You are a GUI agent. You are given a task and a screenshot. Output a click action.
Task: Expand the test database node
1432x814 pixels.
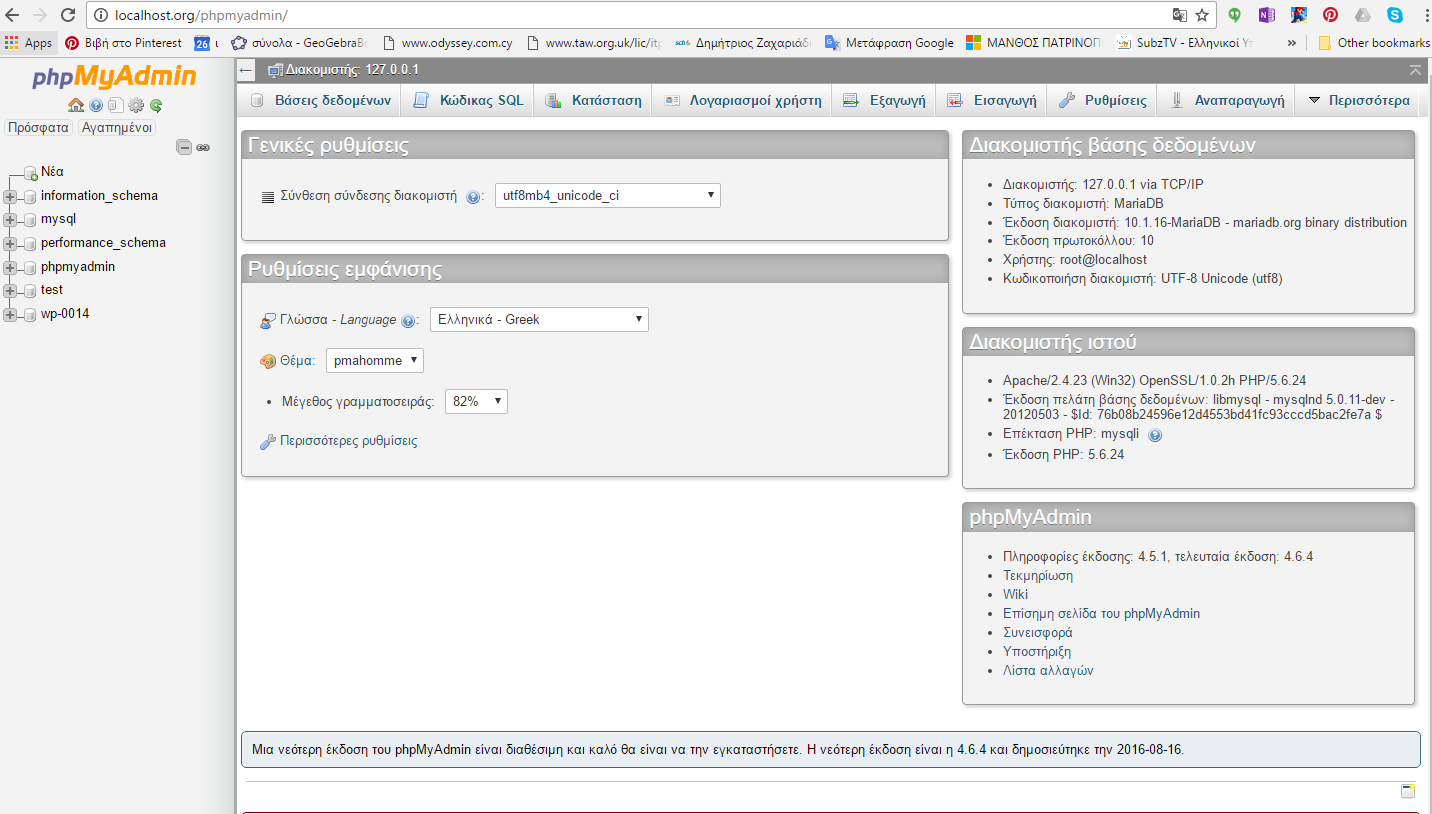tap(10, 291)
